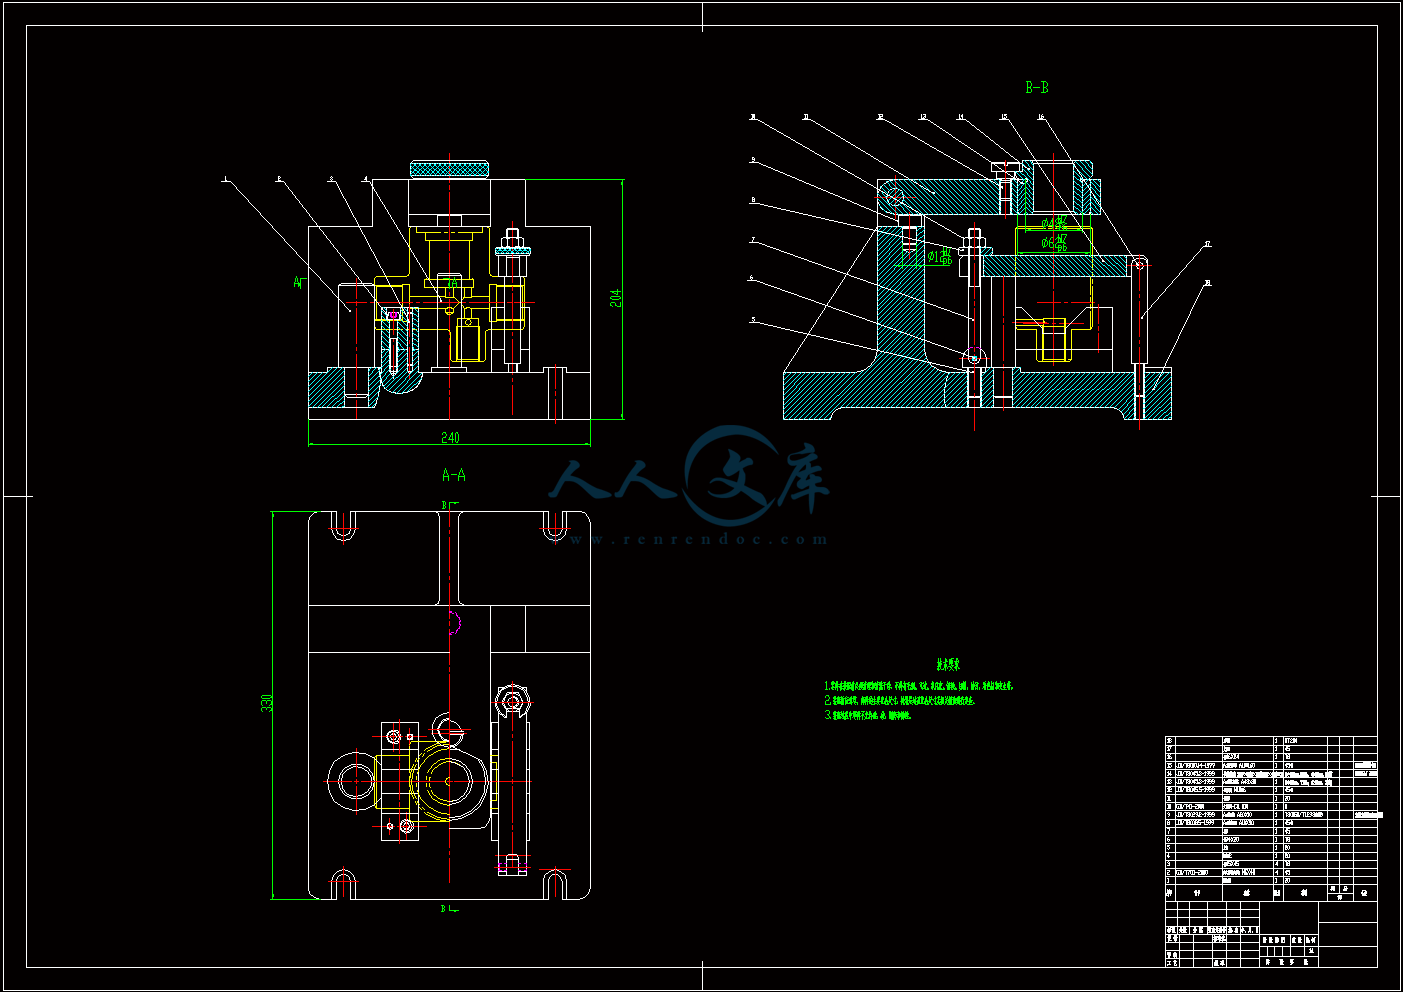Click balloon number 4 above front view
1403x992 pixels.
[365, 180]
